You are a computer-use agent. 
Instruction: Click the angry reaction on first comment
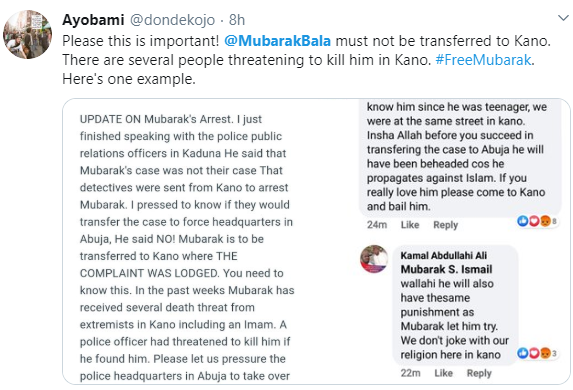tap(545, 221)
